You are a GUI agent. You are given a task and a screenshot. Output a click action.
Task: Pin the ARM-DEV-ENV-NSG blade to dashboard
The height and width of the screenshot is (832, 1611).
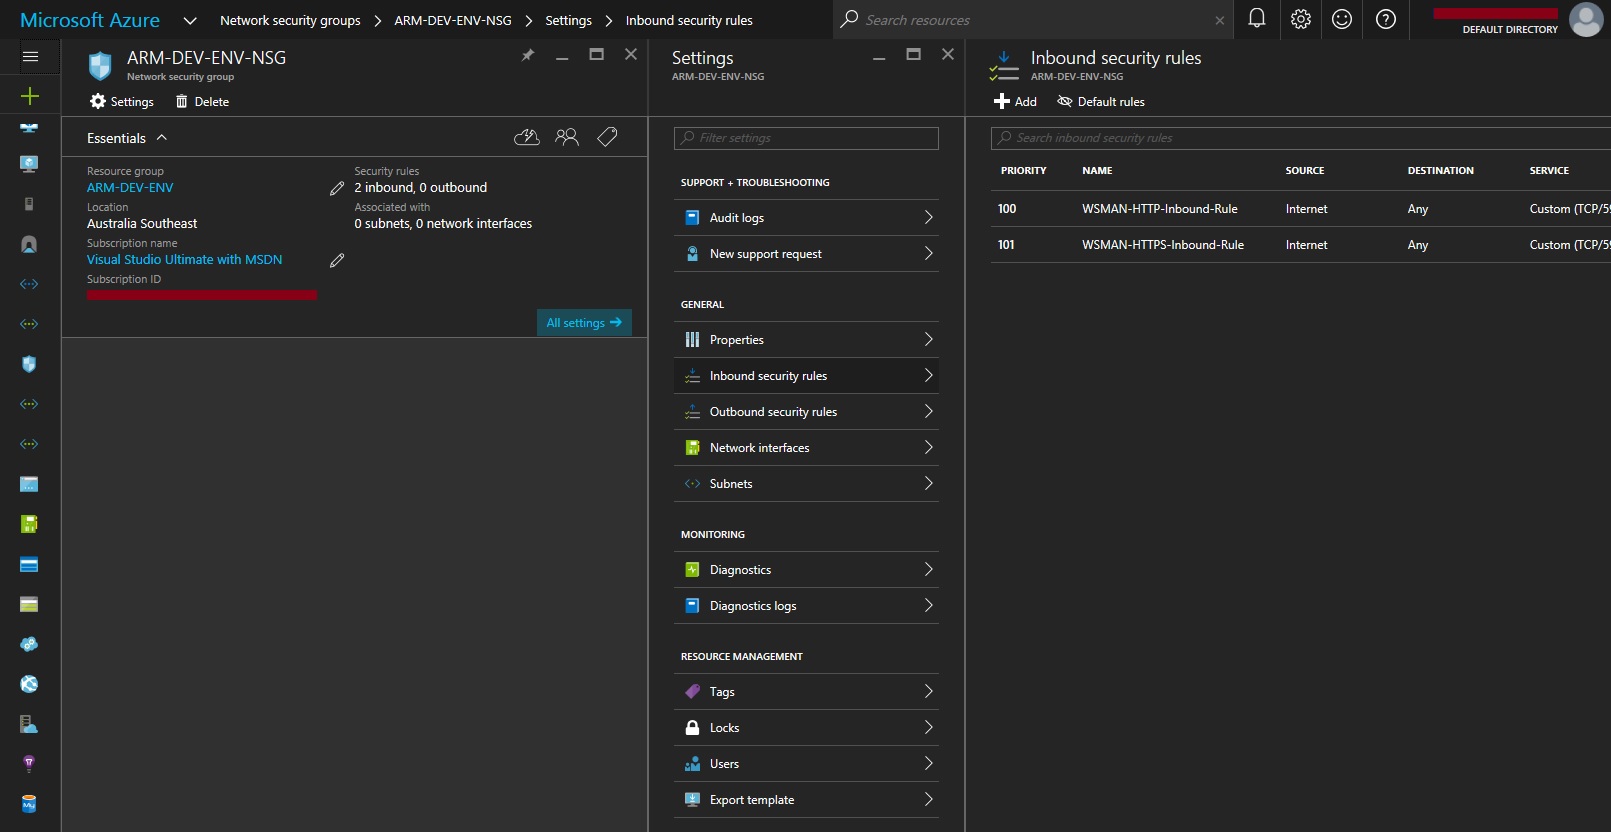click(x=528, y=55)
